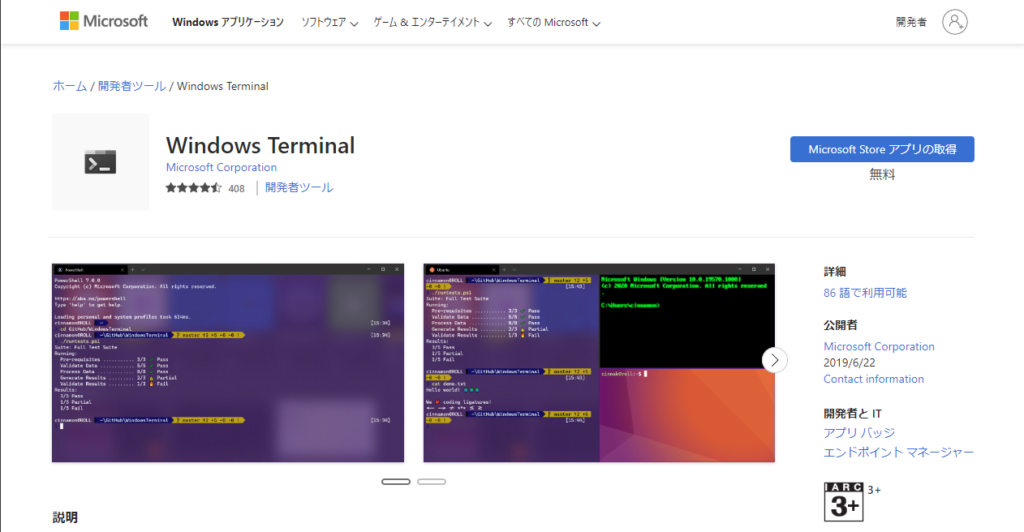Select second carousel page indicator
The height and width of the screenshot is (532, 1024).
432,482
